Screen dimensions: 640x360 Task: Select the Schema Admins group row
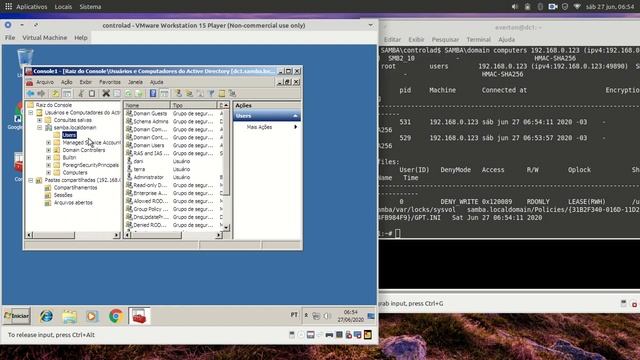[x=151, y=121]
